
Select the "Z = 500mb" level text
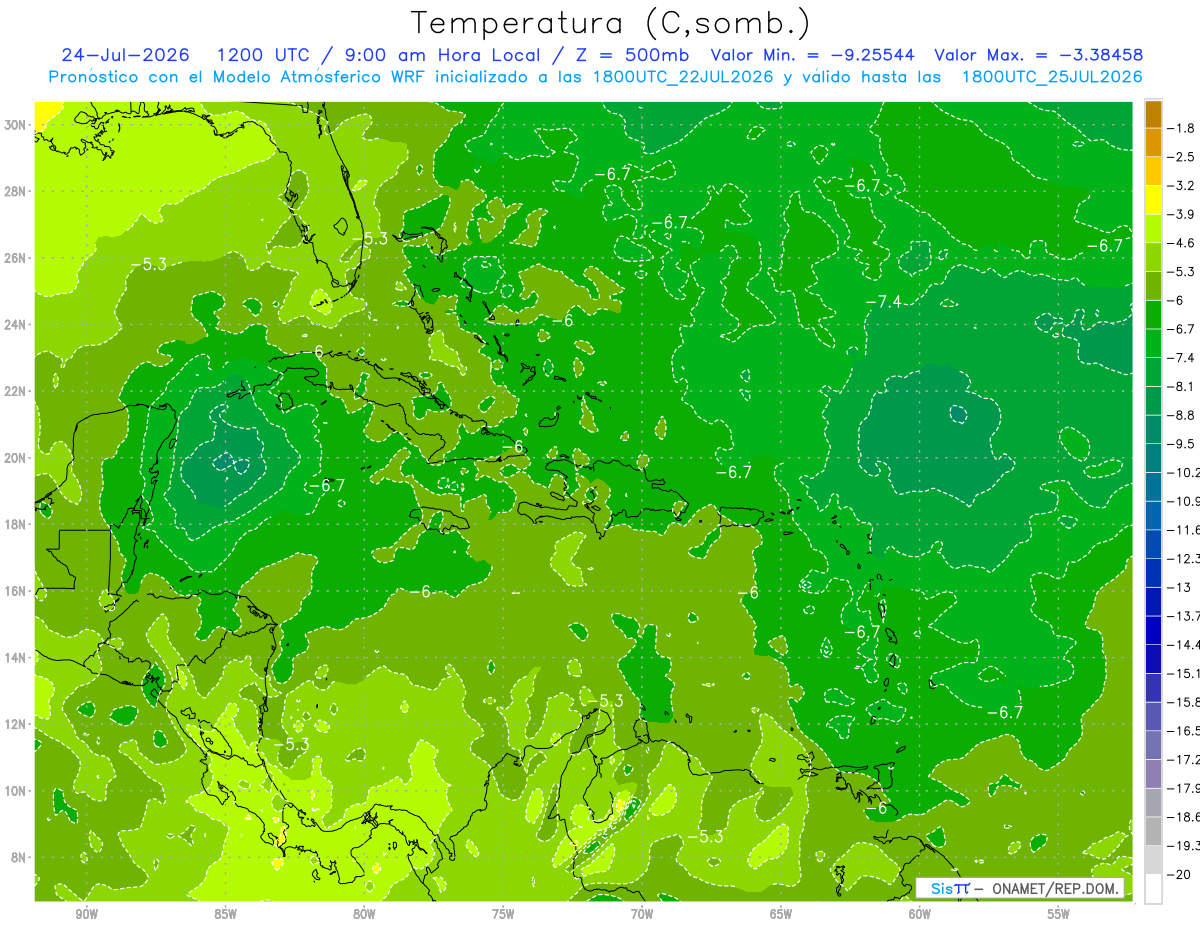[628, 55]
